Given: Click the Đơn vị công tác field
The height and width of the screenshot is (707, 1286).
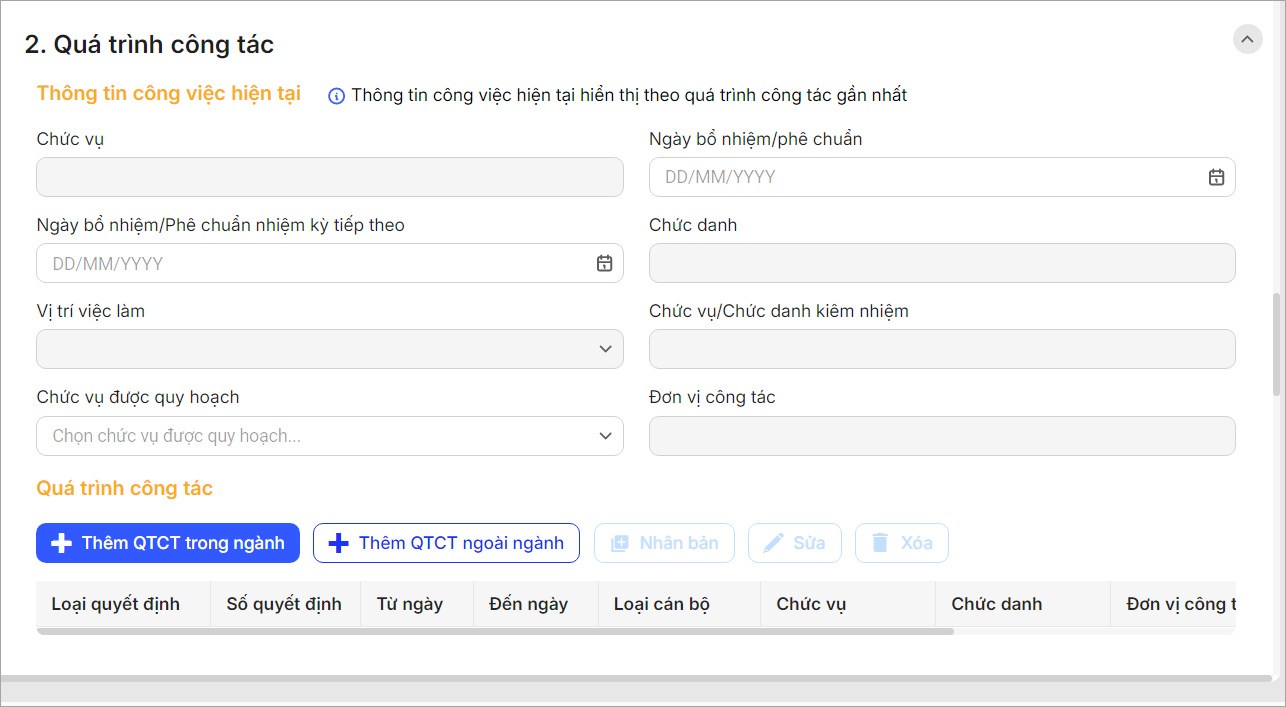Looking at the screenshot, I should [x=941, y=436].
